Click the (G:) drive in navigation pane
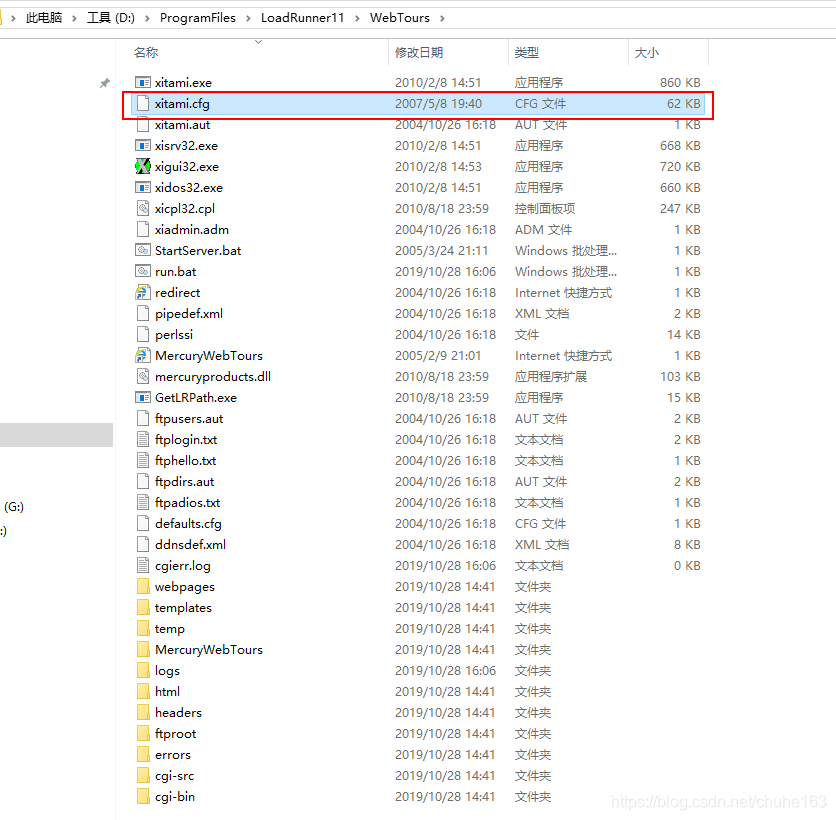The width and height of the screenshot is (836, 820). [14, 507]
